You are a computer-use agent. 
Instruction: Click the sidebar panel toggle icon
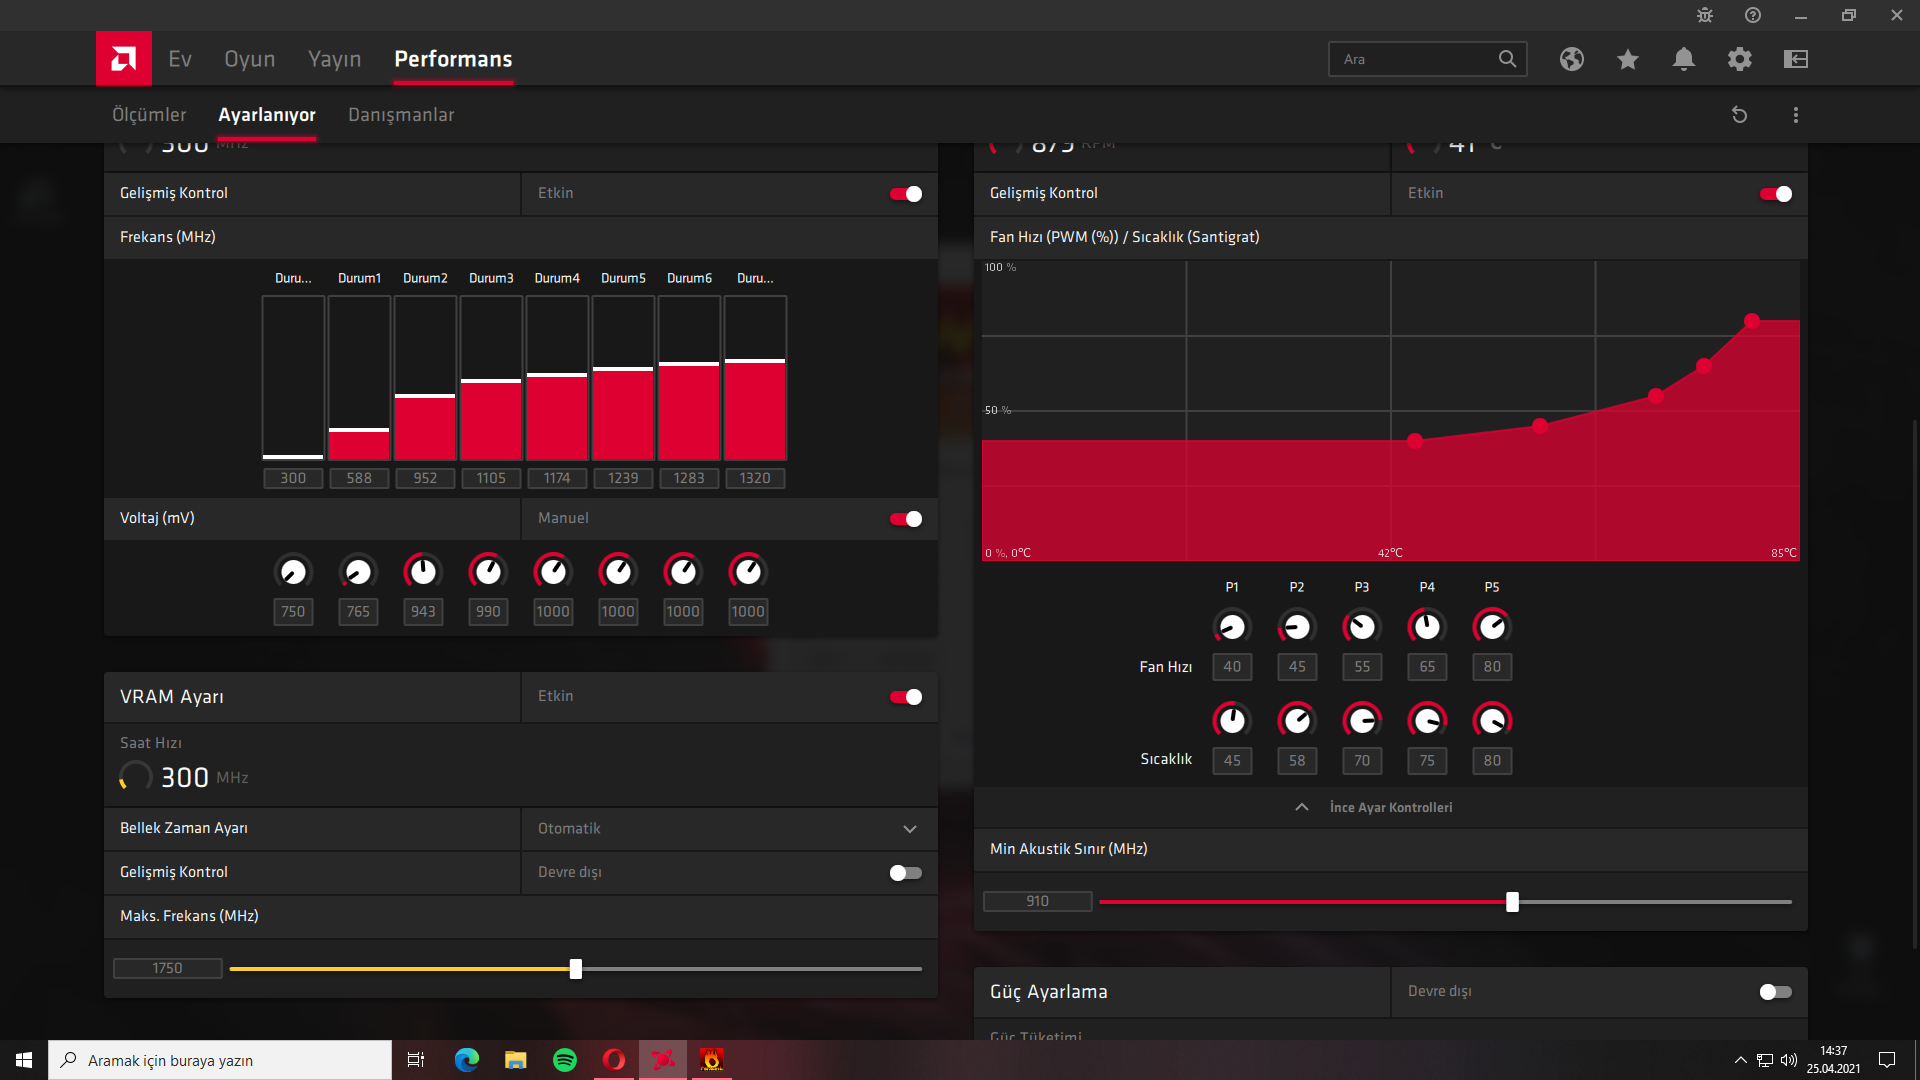[1795, 59]
